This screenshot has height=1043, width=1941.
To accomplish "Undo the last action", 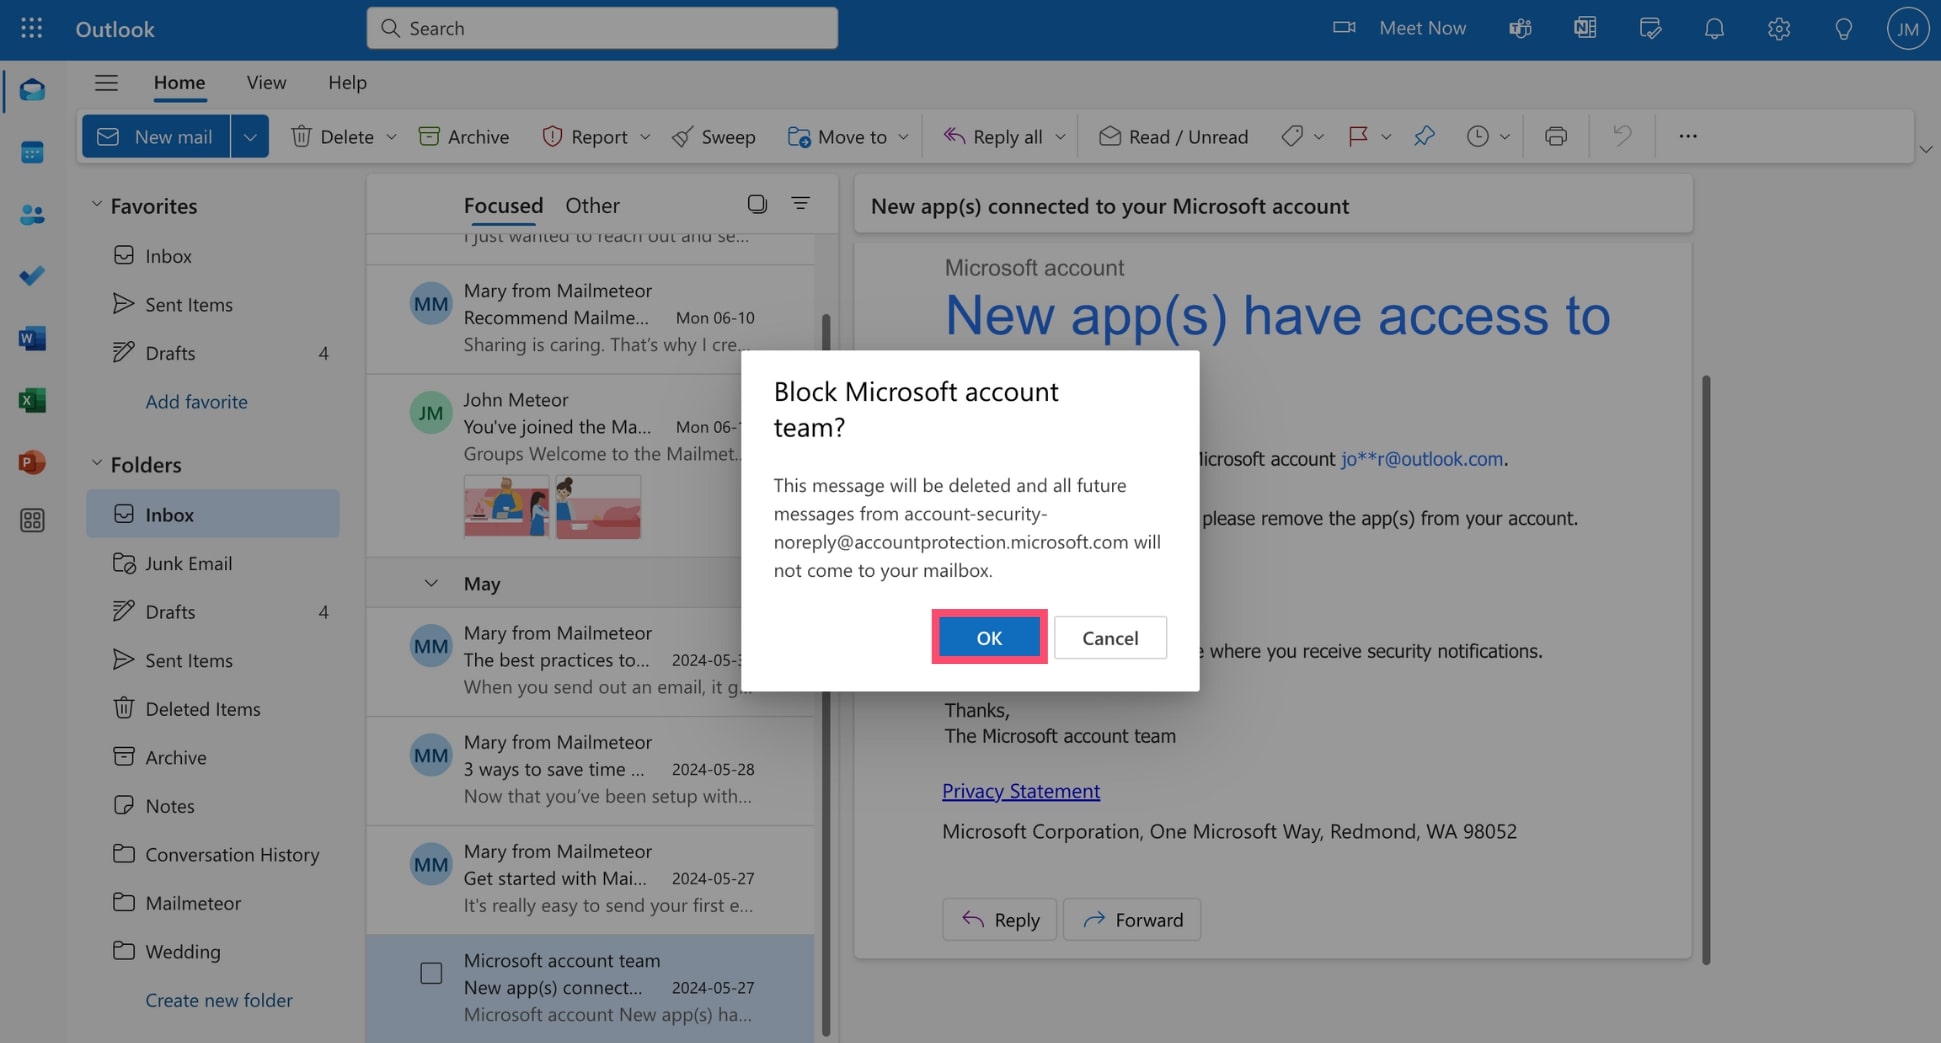I will coord(1622,136).
